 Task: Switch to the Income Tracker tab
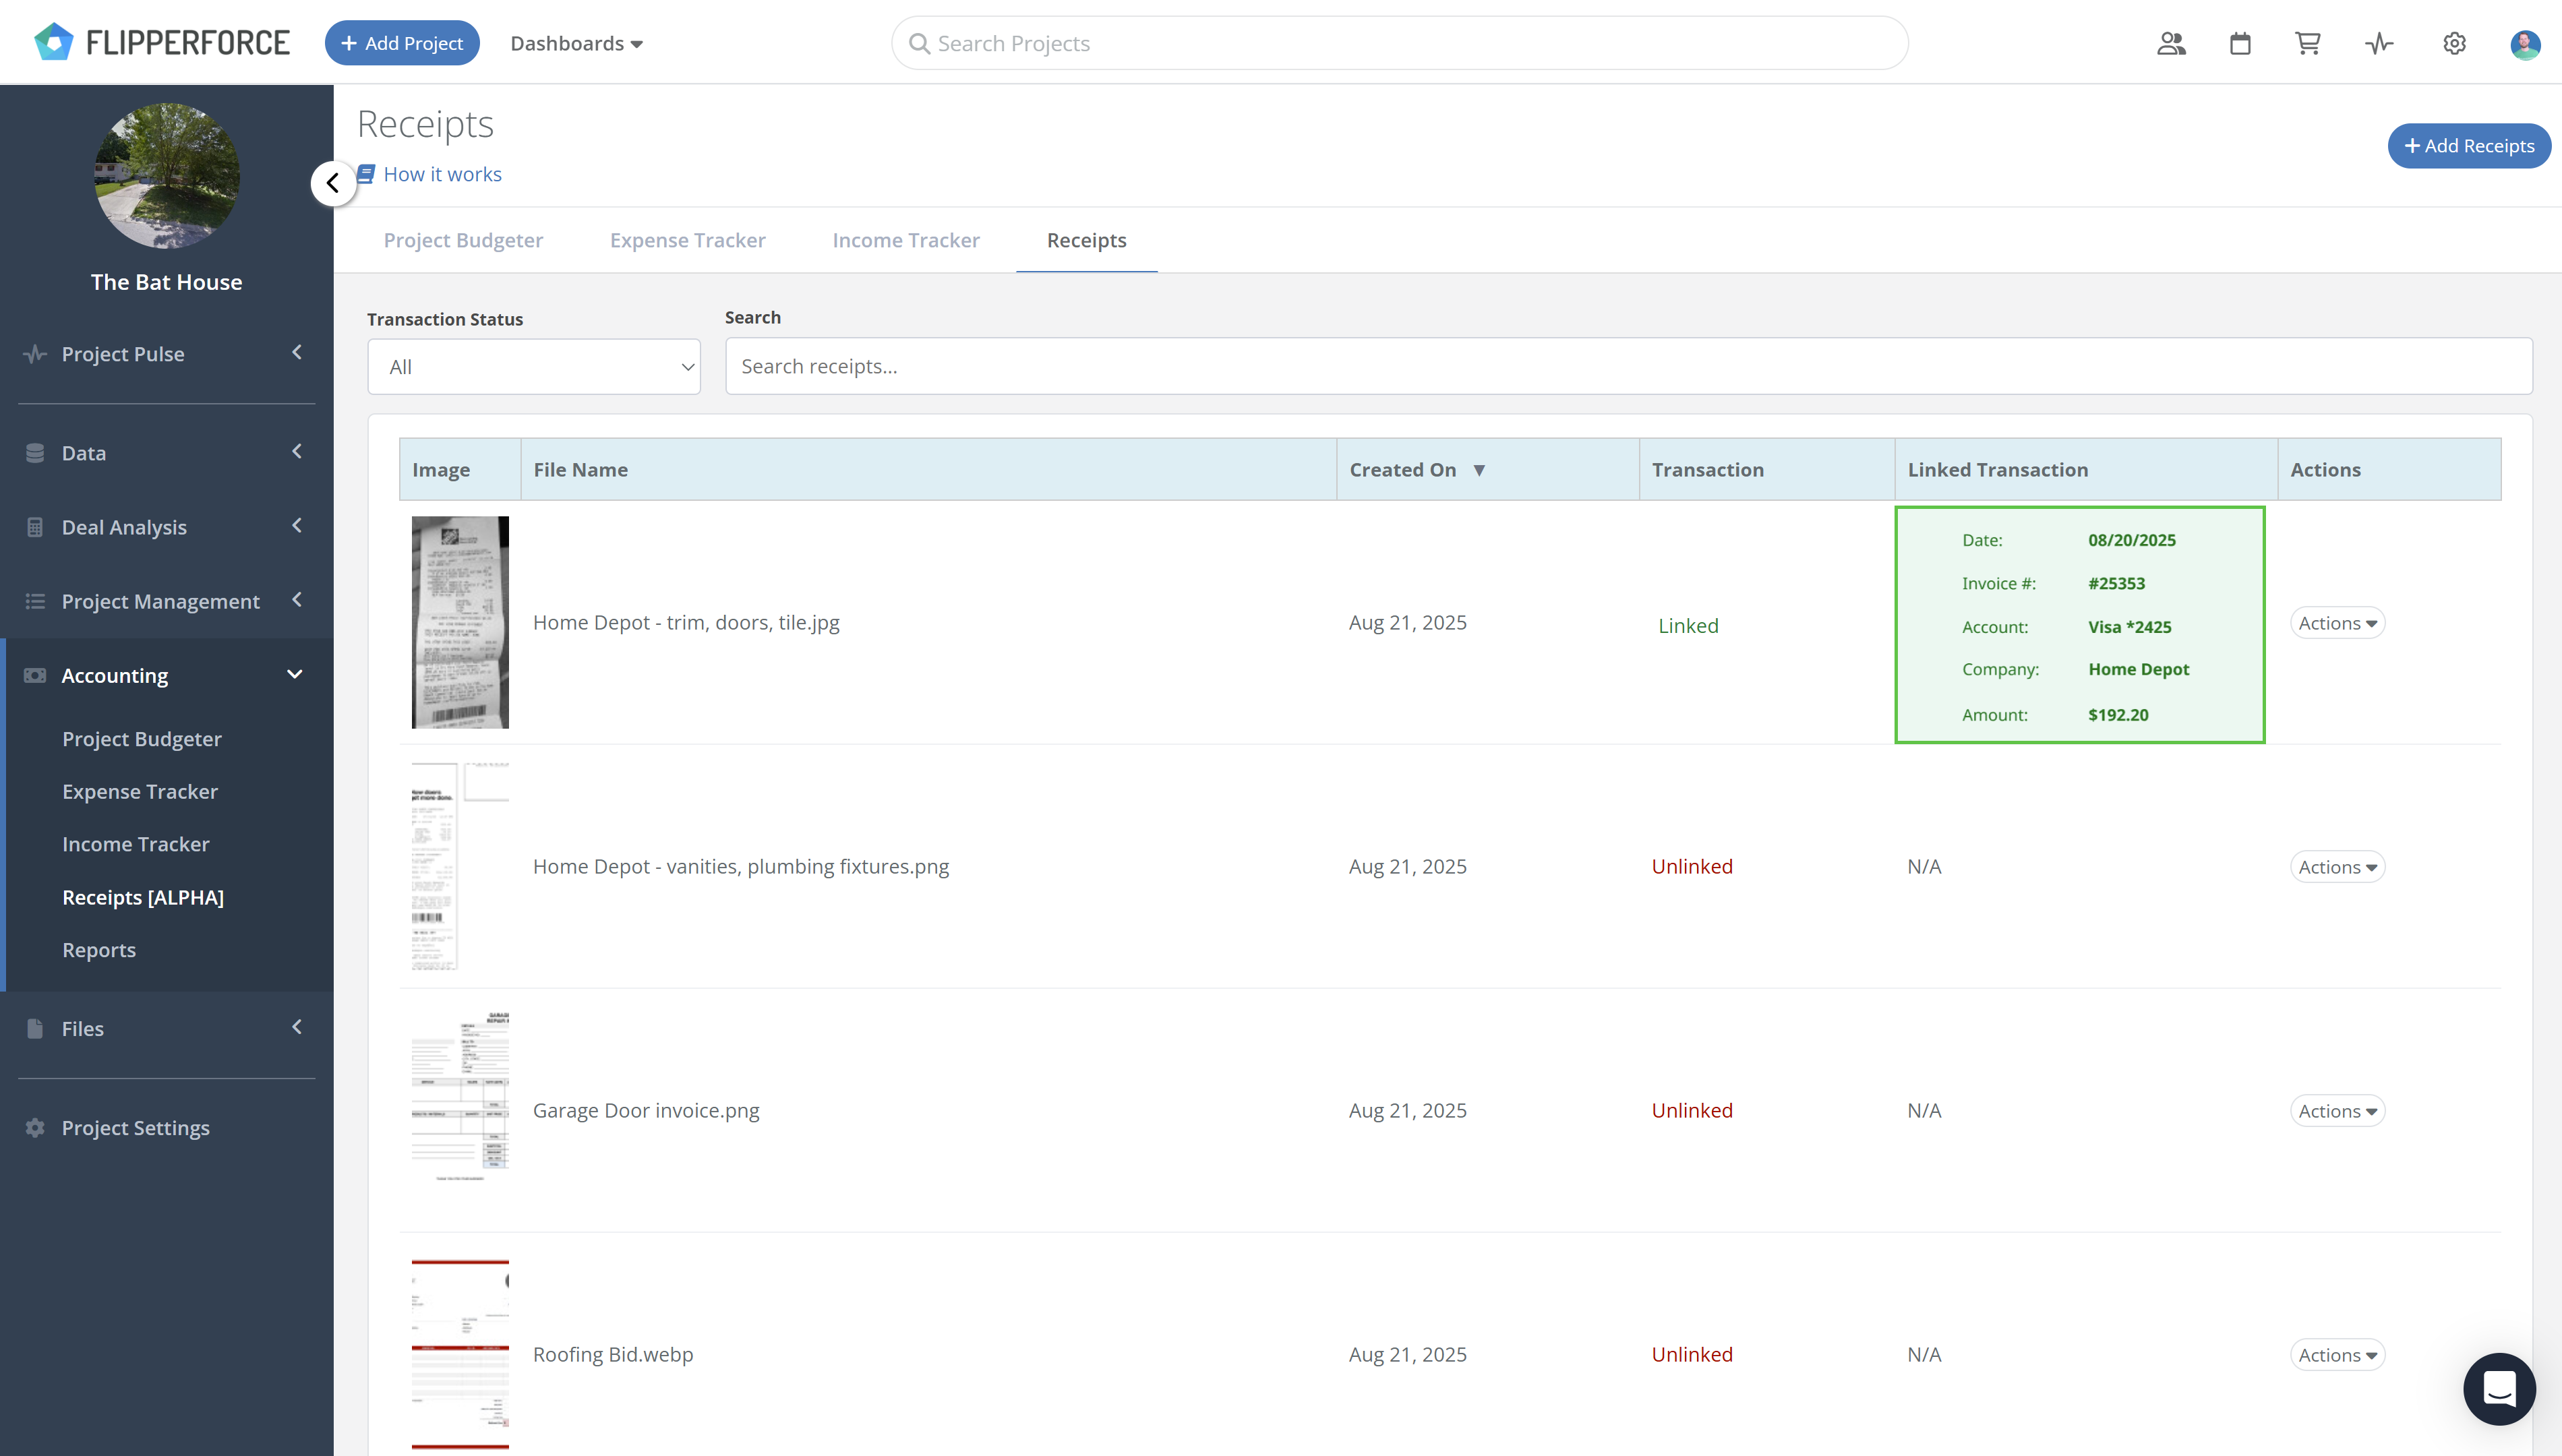tap(906, 240)
